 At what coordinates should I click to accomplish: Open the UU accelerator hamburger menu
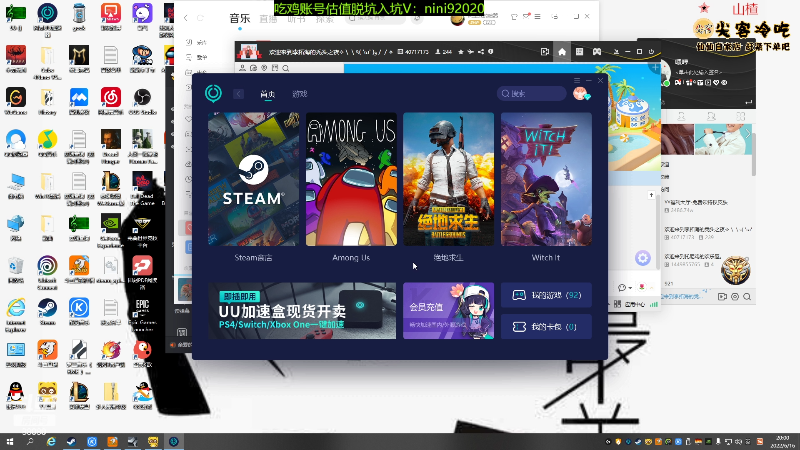(577, 81)
